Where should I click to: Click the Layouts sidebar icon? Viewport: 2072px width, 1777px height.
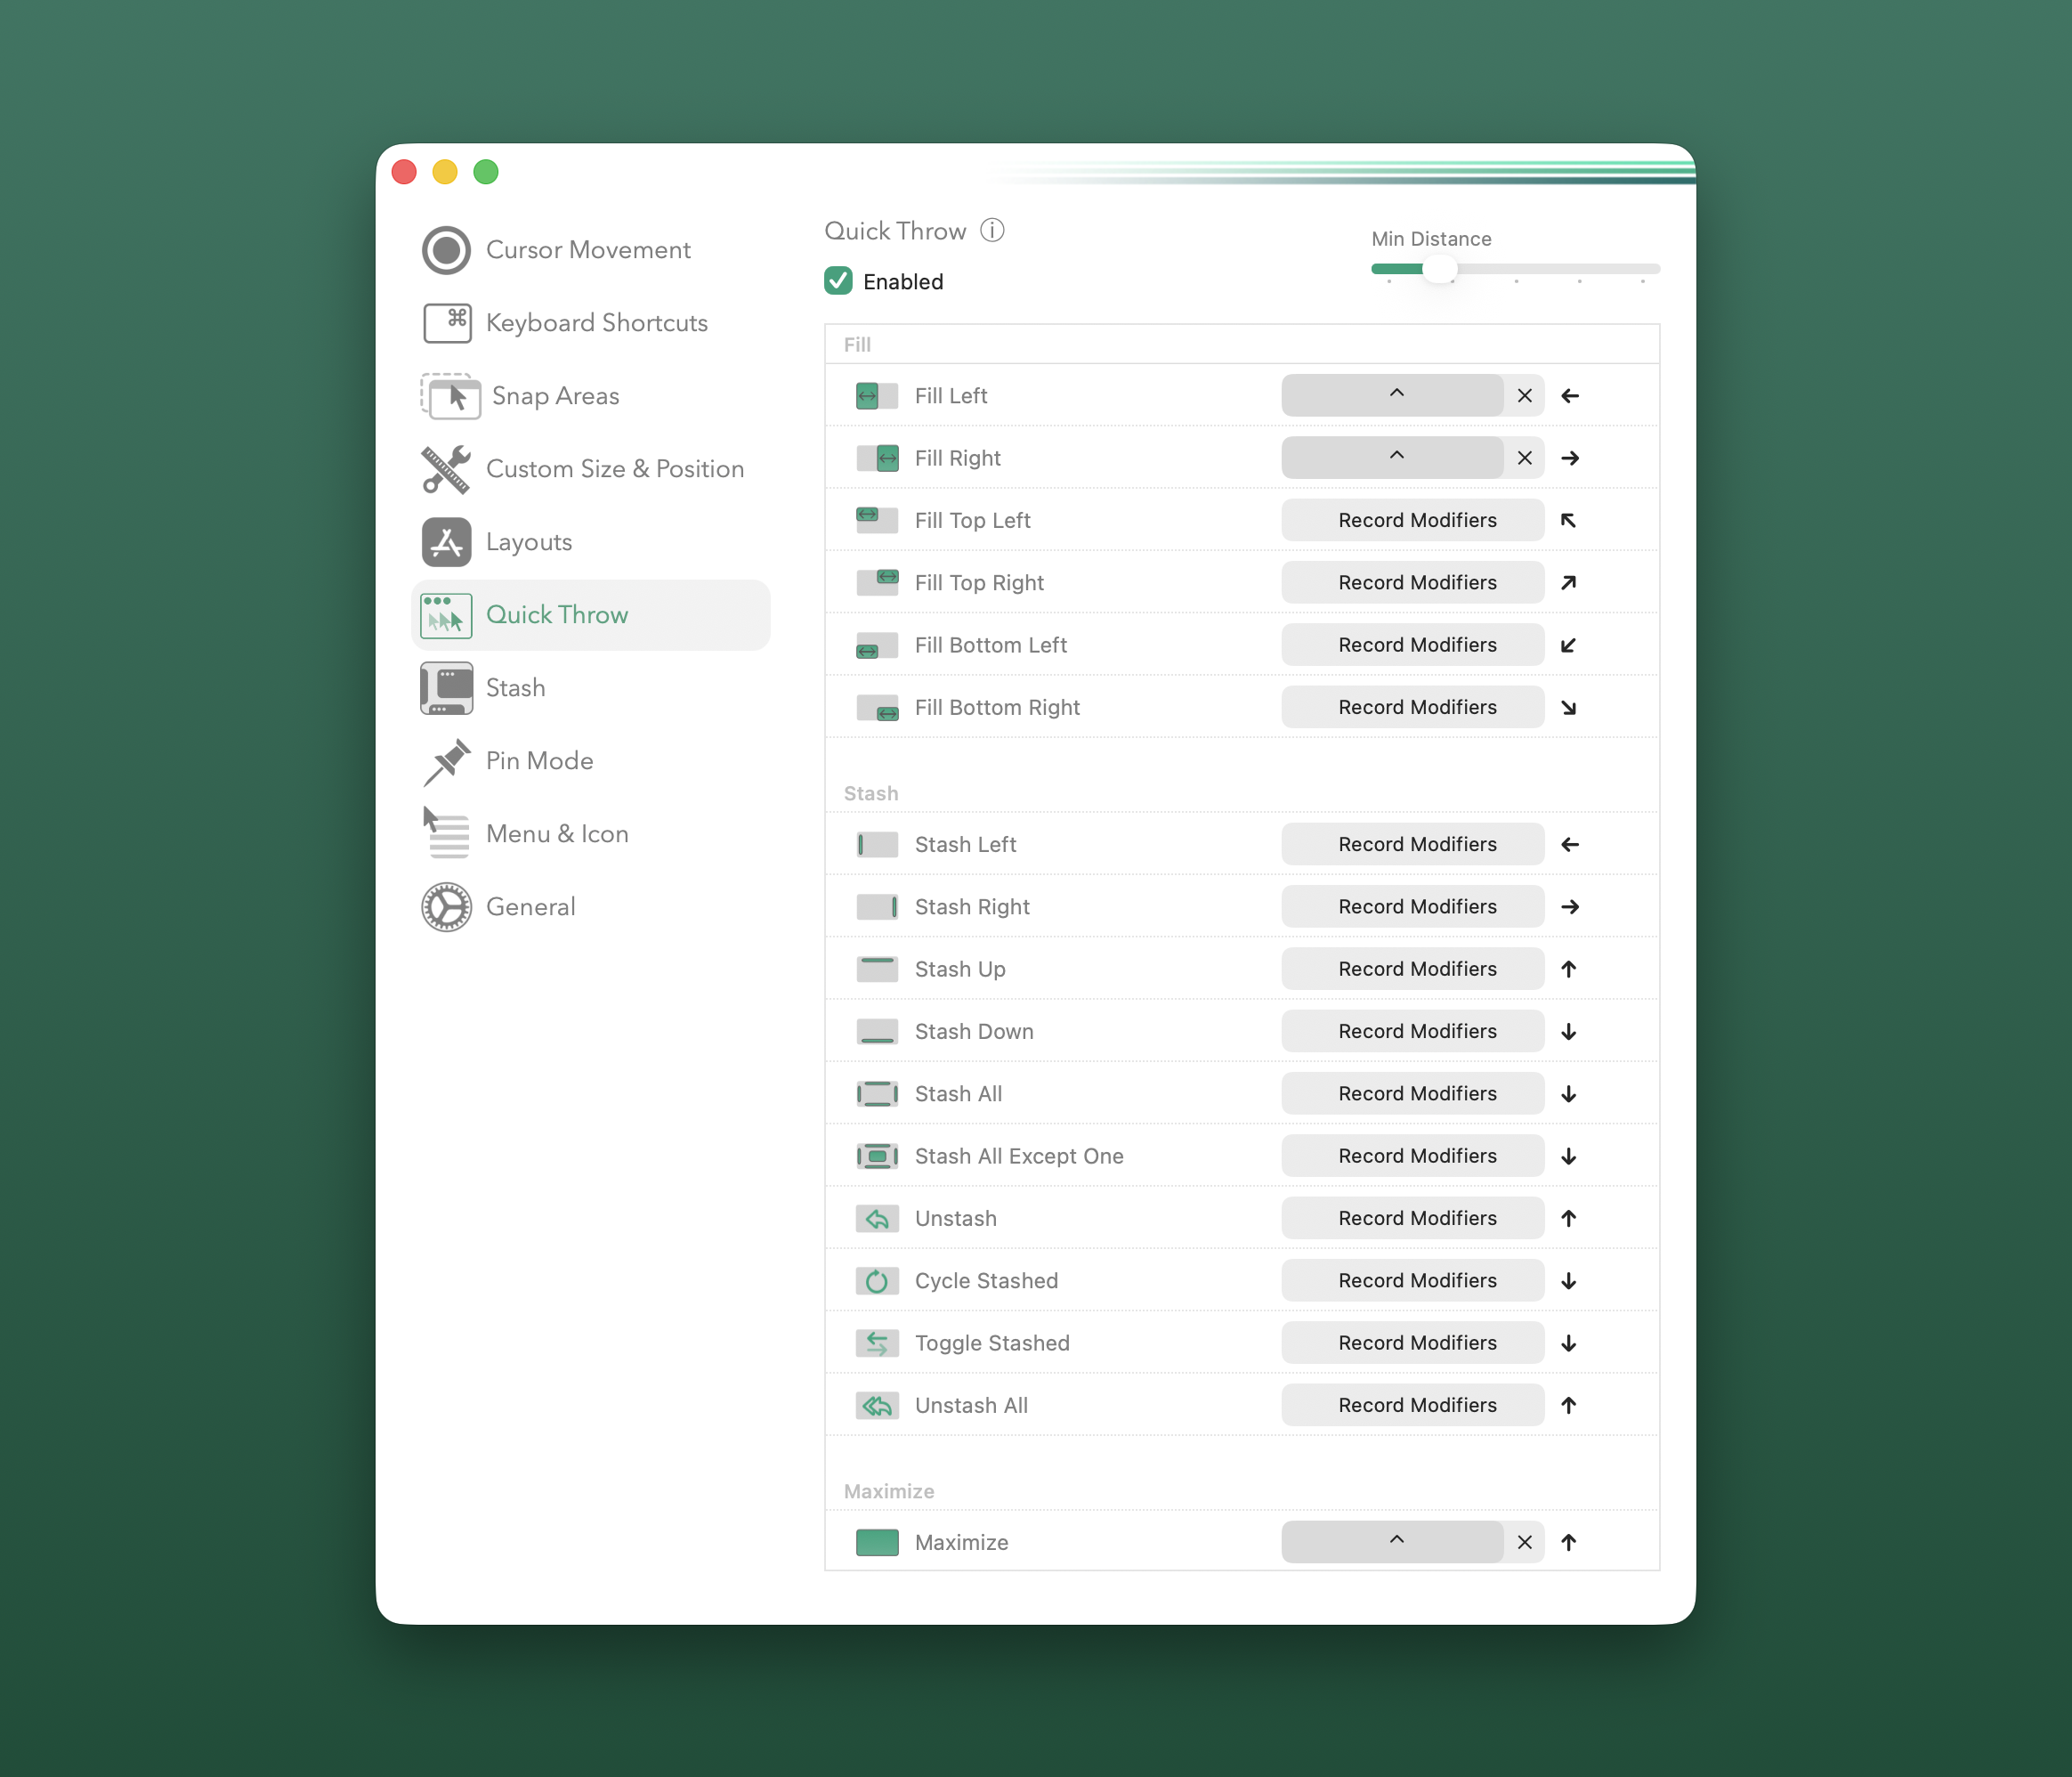click(x=446, y=542)
